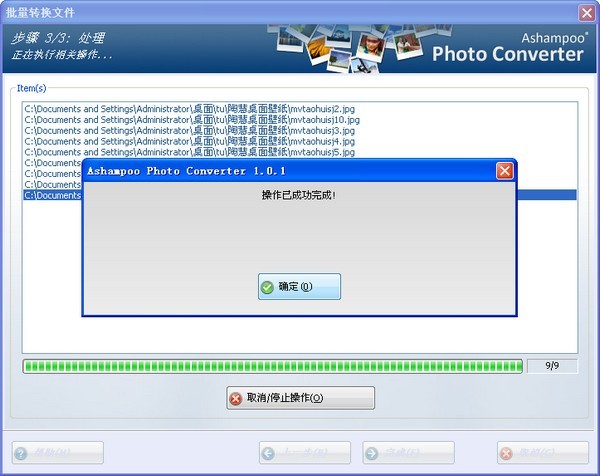This screenshot has height=476, width=600.
Task: Click the disabled cancel button at bottom right
Action: 543,453
